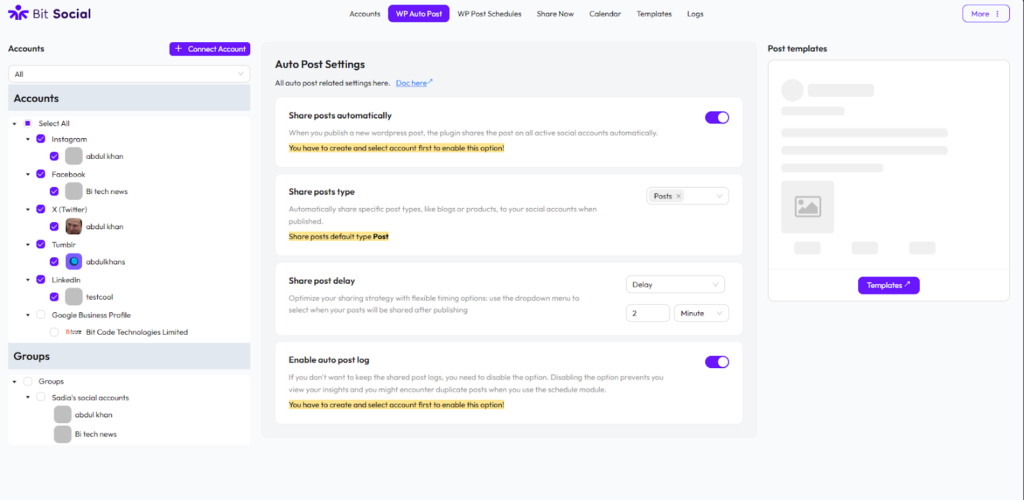
Task: Open the Minute time unit dropdown
Action: point(701,313)
